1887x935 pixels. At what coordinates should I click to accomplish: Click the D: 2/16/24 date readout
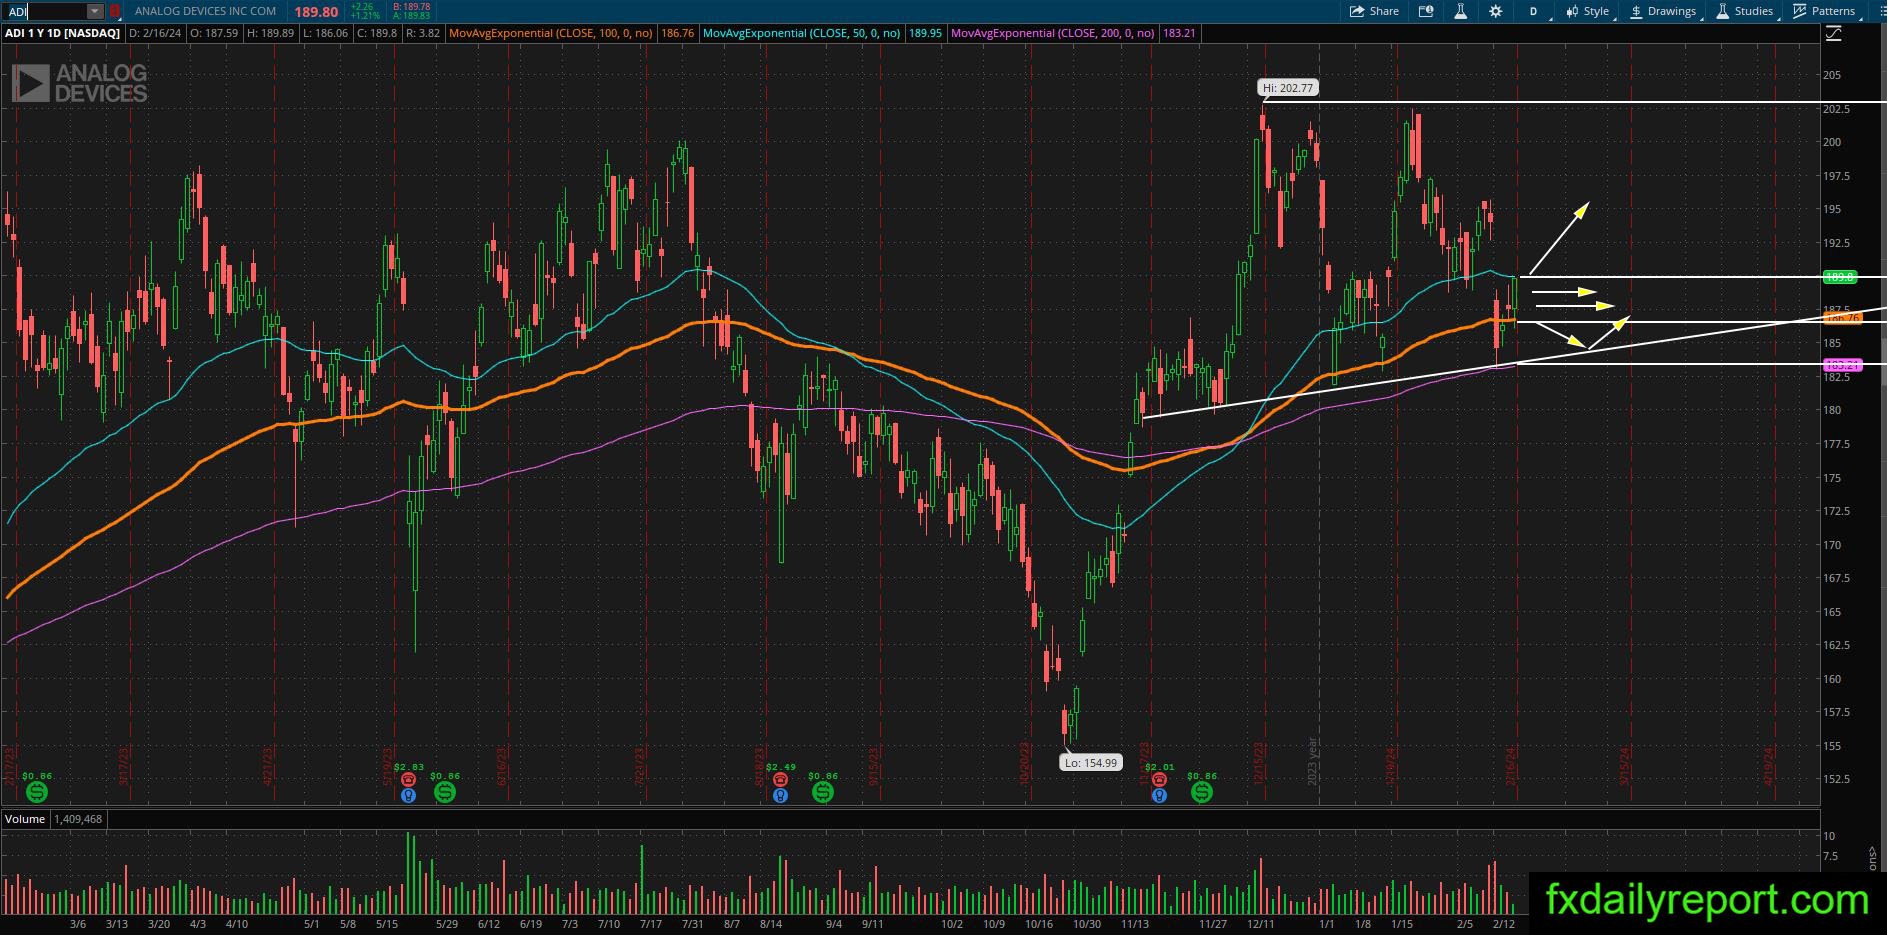157,33
